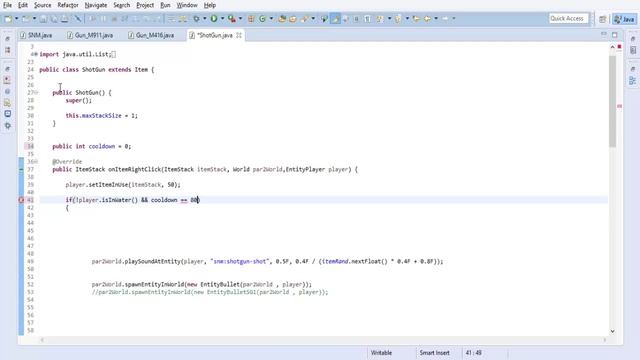The width and height of the screenshot is (640, 360).
Task: Click the green Run button icon
Action: coord(214,19)
